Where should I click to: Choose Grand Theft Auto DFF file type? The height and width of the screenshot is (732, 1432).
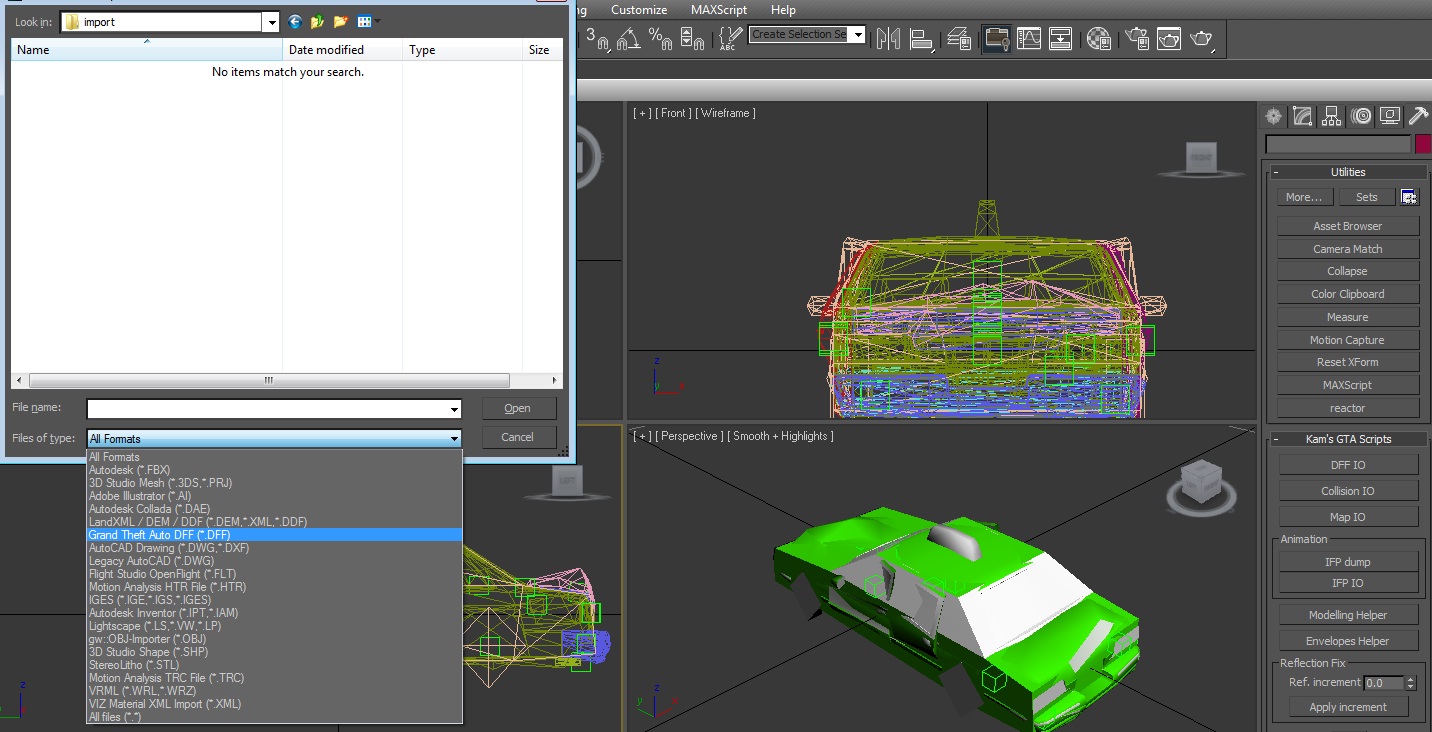pos(160,535)
